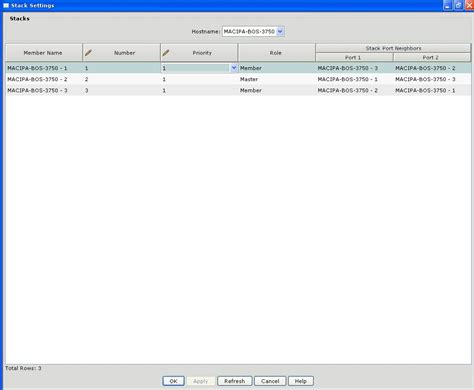
Task: Open the Priority dropdown arrow in first row
Action: click(x=234, y=68)
